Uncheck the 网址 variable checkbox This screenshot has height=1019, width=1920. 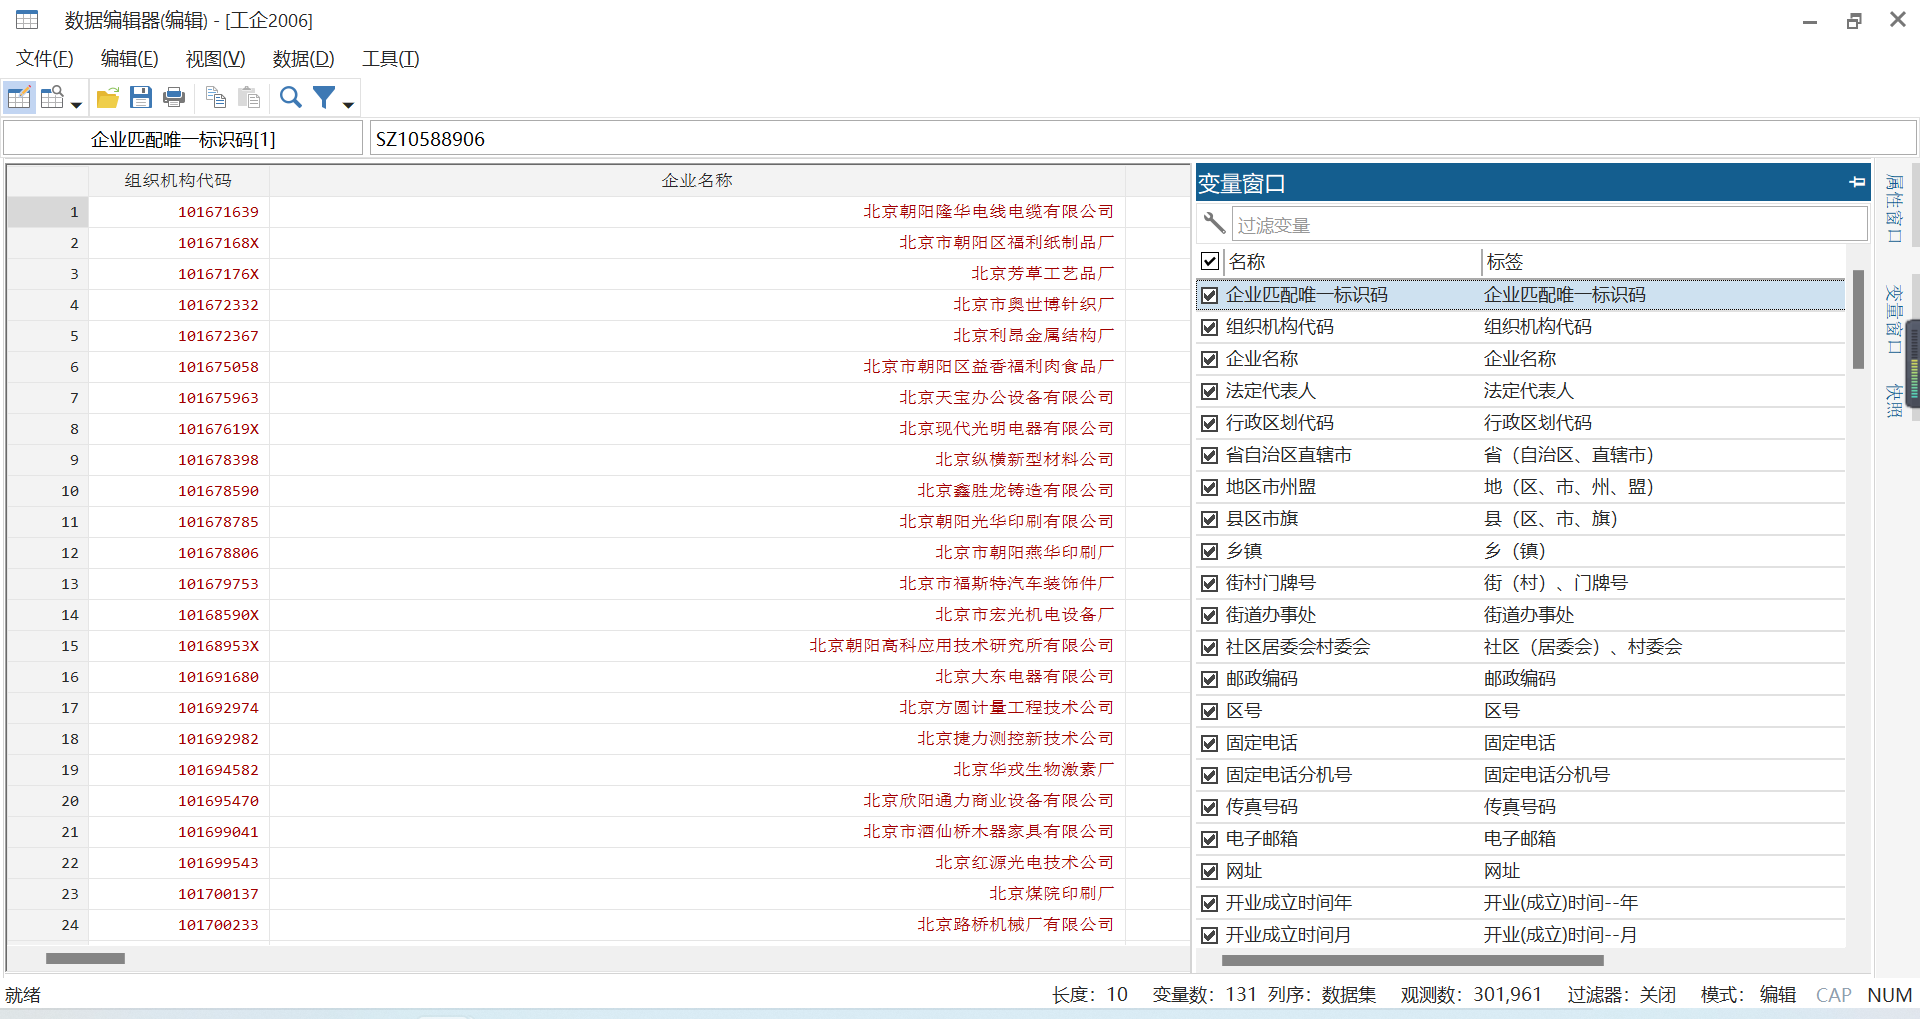(1210, 871)
